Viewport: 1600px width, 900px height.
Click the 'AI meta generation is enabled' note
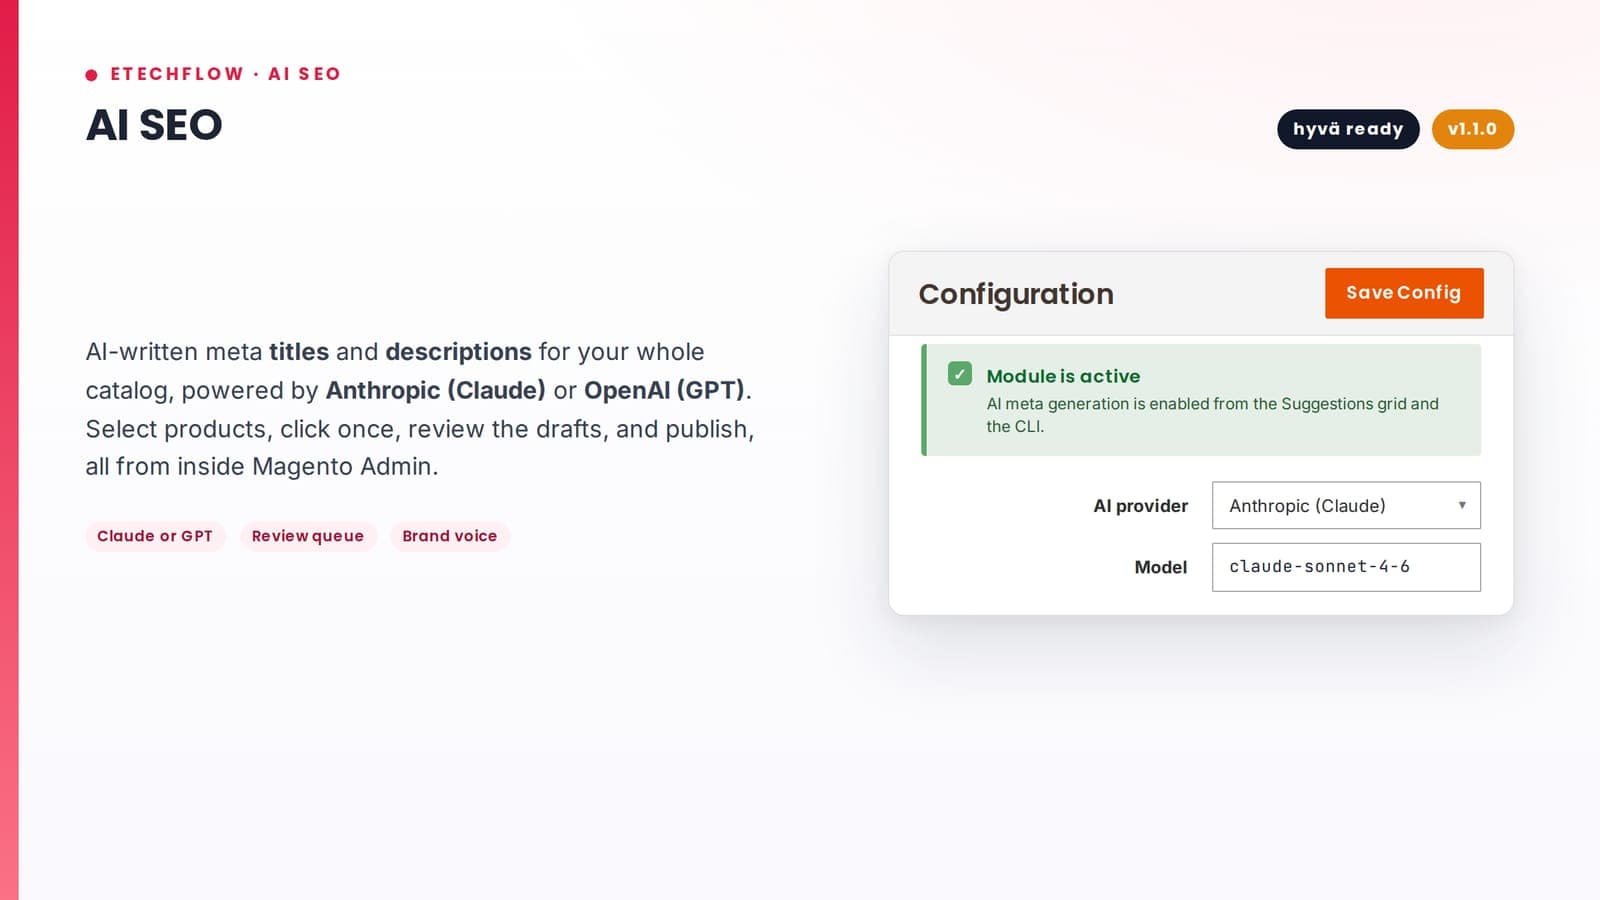1213,415
